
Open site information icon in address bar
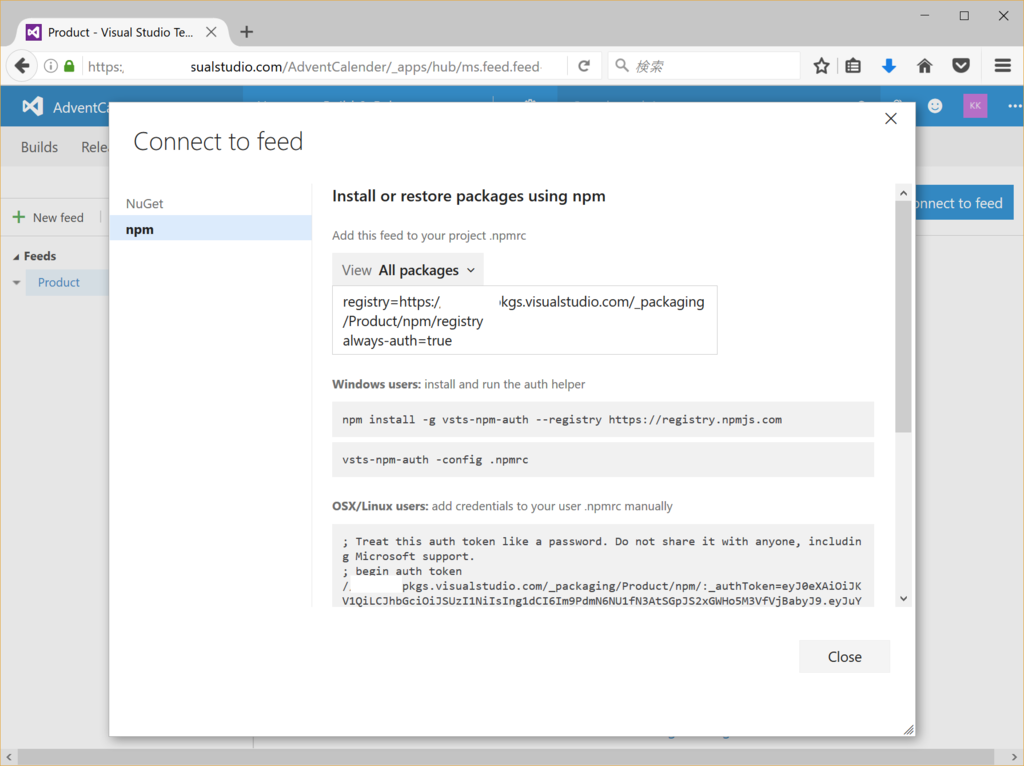click(50, 66)
